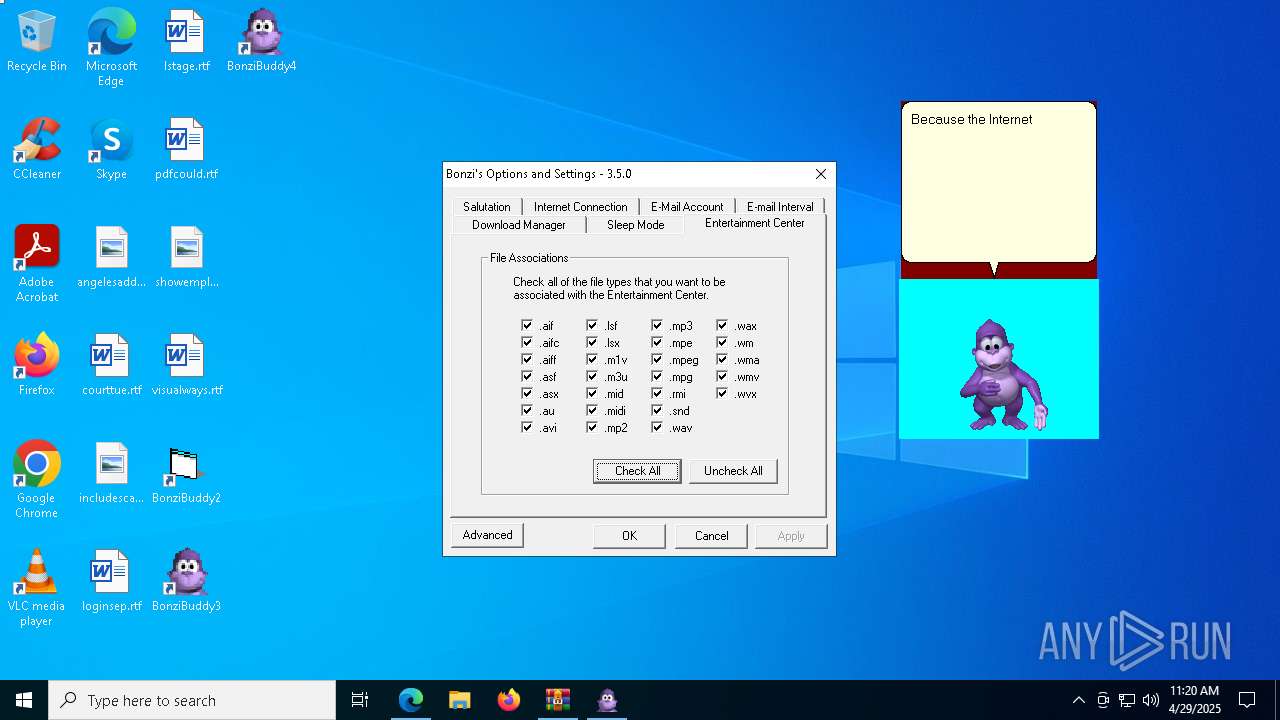Select the visualways.rtf desktop file
Viewport: 1280px width, 720px height.
[186, 365]
